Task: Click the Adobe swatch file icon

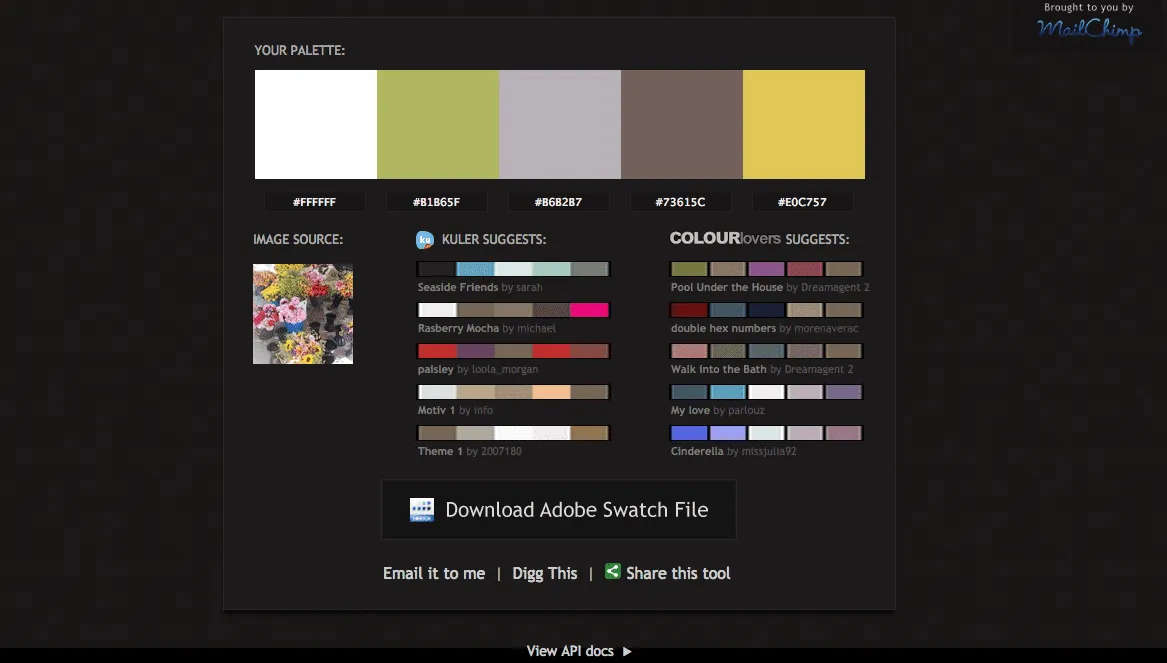Action: [x=422, y=510]
